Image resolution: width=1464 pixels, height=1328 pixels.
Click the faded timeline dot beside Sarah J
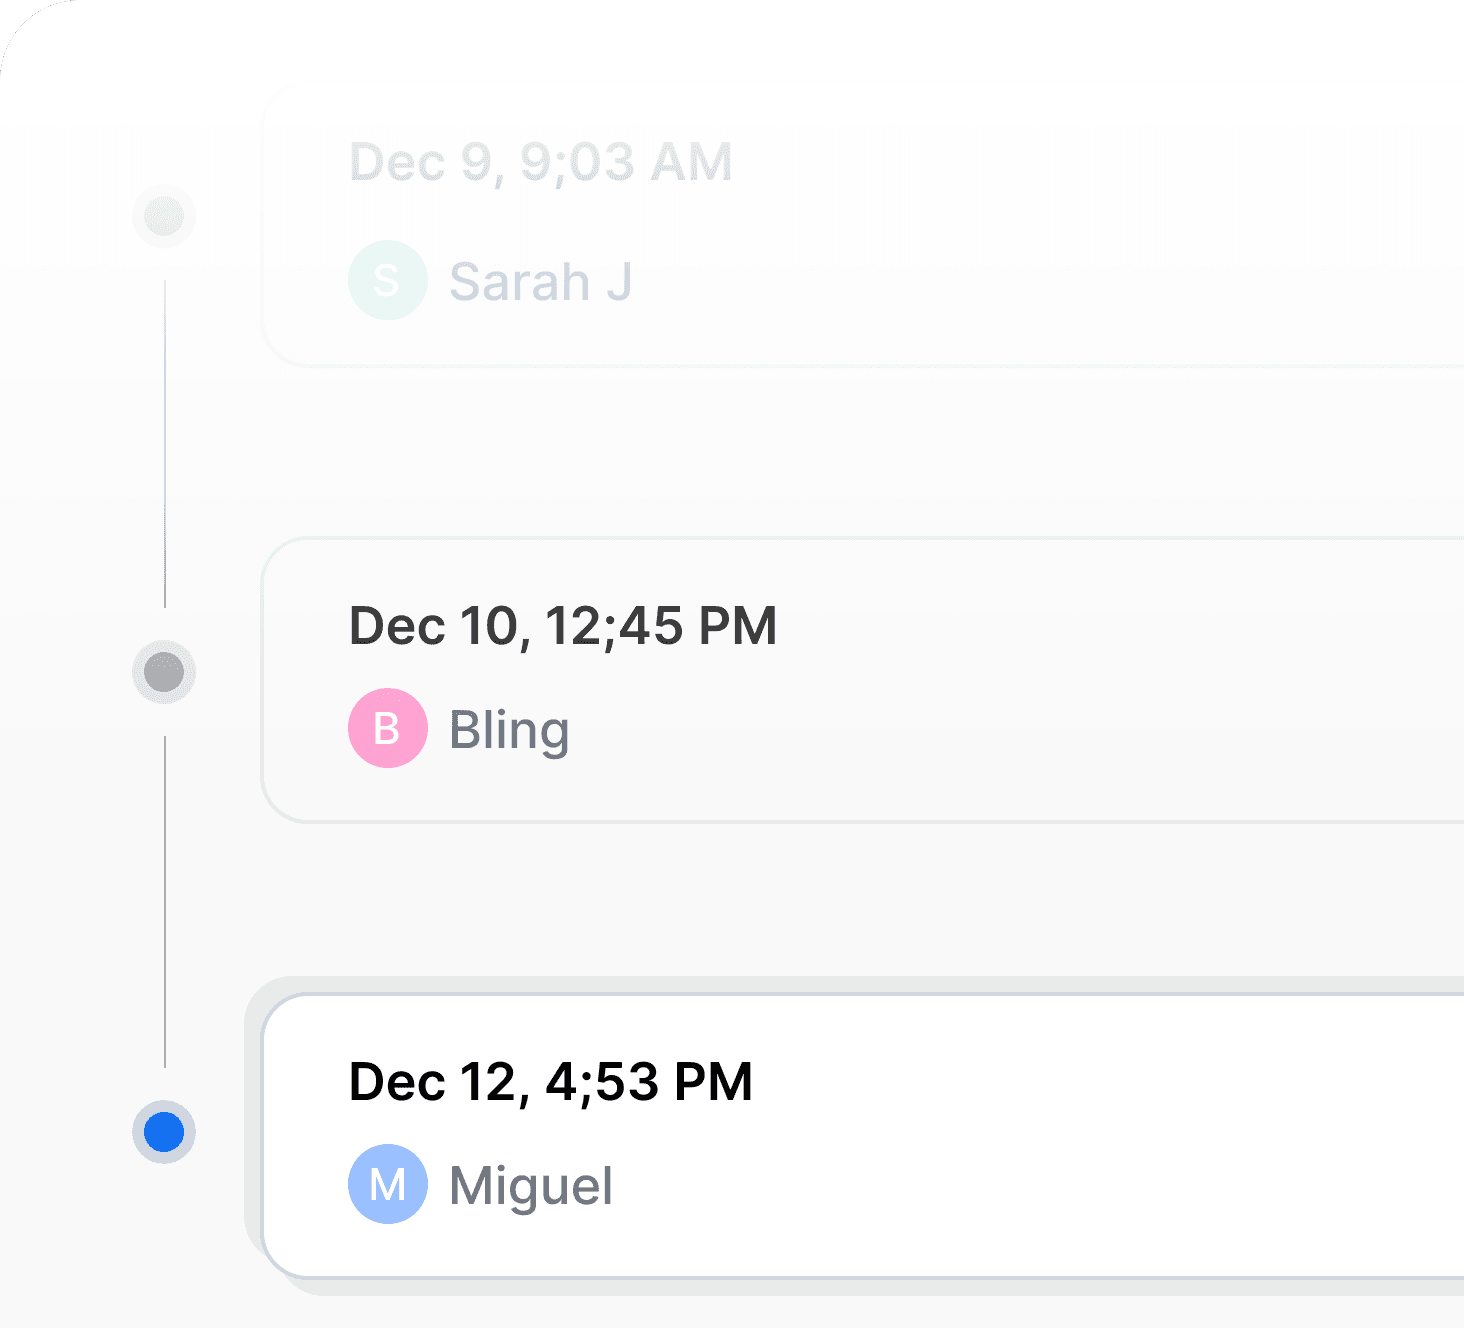point(164,216)
